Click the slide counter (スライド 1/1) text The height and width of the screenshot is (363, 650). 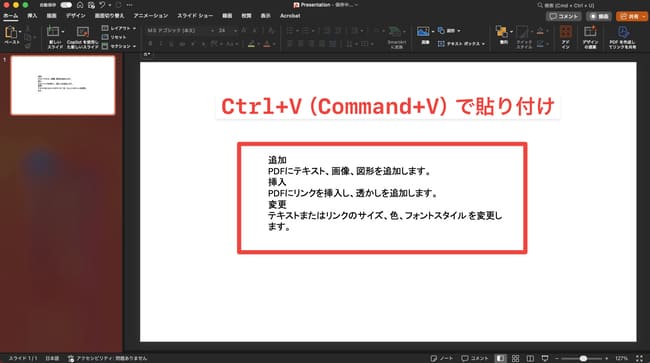[23, 358]
